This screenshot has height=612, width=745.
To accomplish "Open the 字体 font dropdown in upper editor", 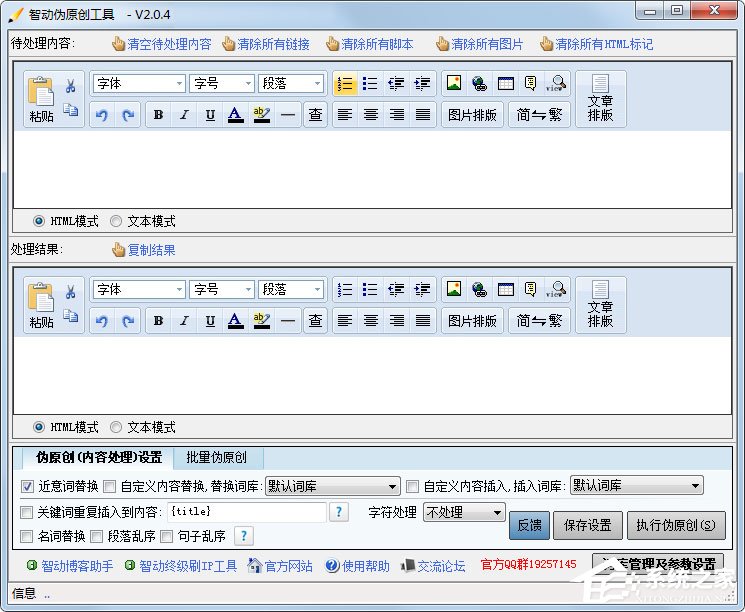I will 139,84.
